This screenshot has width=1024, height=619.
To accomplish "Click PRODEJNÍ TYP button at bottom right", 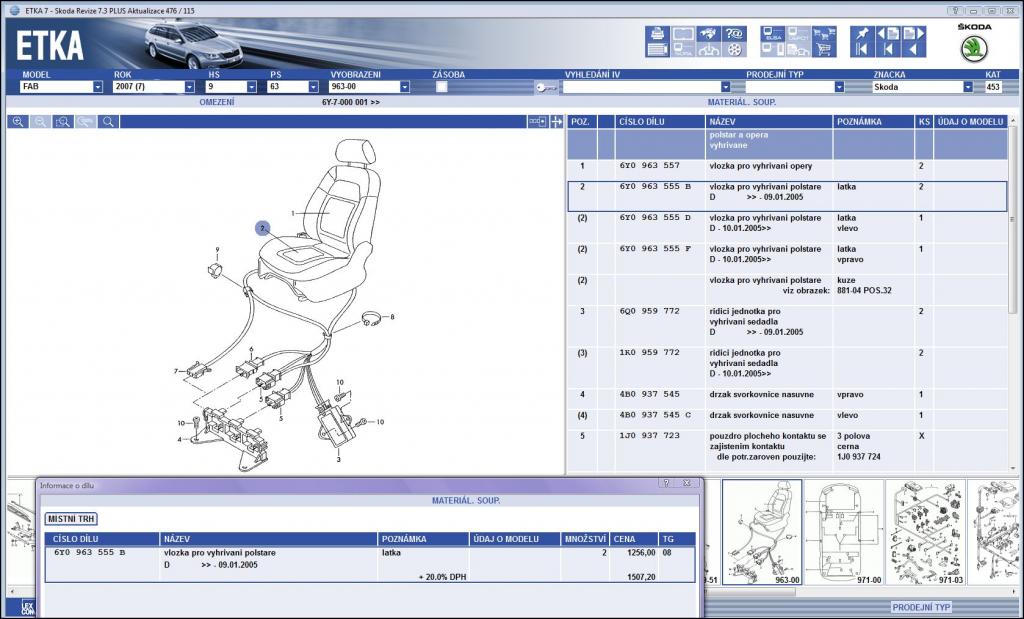I will pos(921,607).
